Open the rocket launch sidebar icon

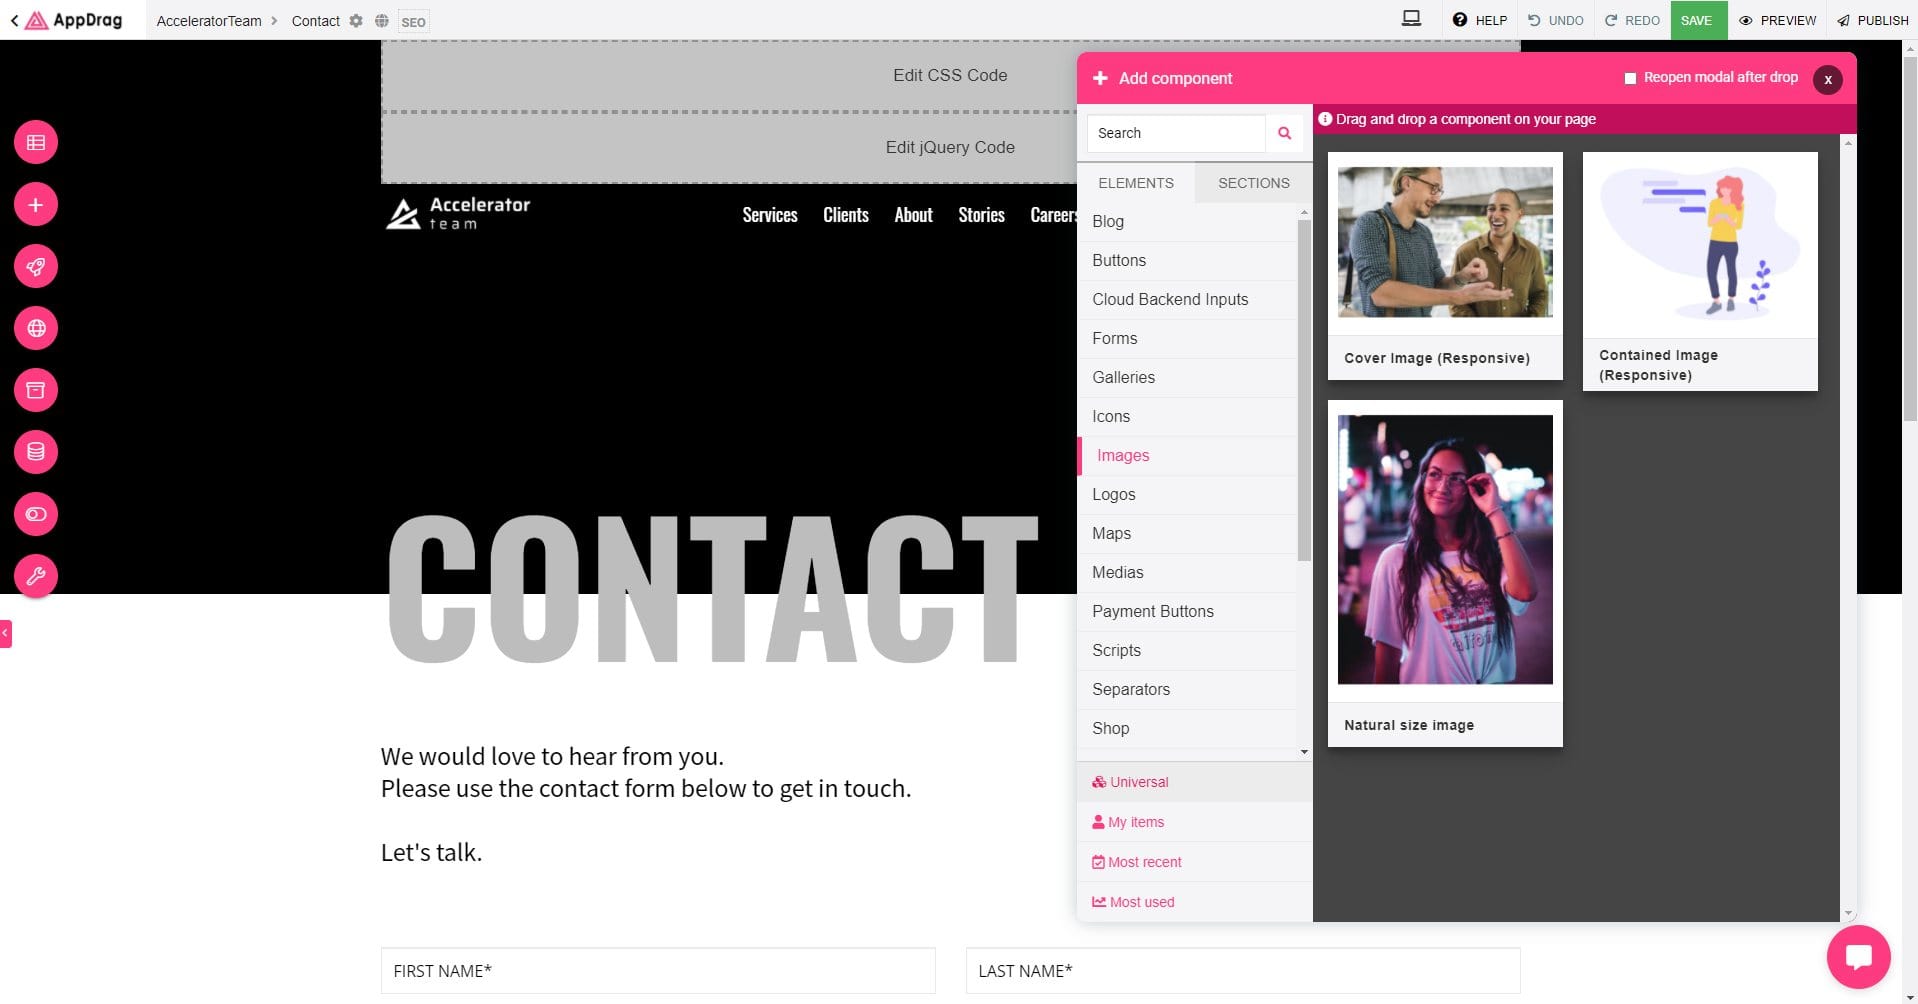[36, 267]
